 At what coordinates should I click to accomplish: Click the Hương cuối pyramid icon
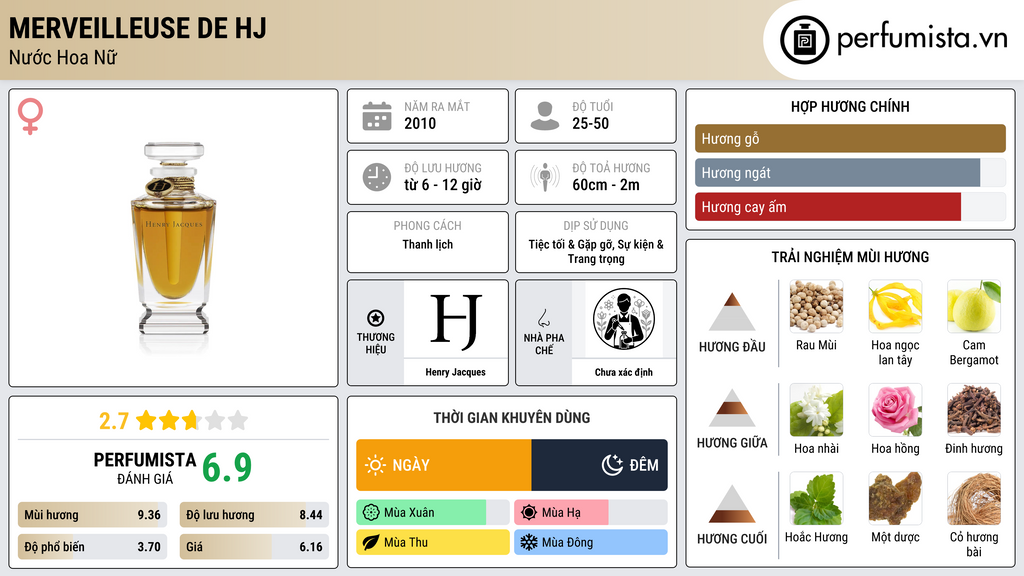732,504
